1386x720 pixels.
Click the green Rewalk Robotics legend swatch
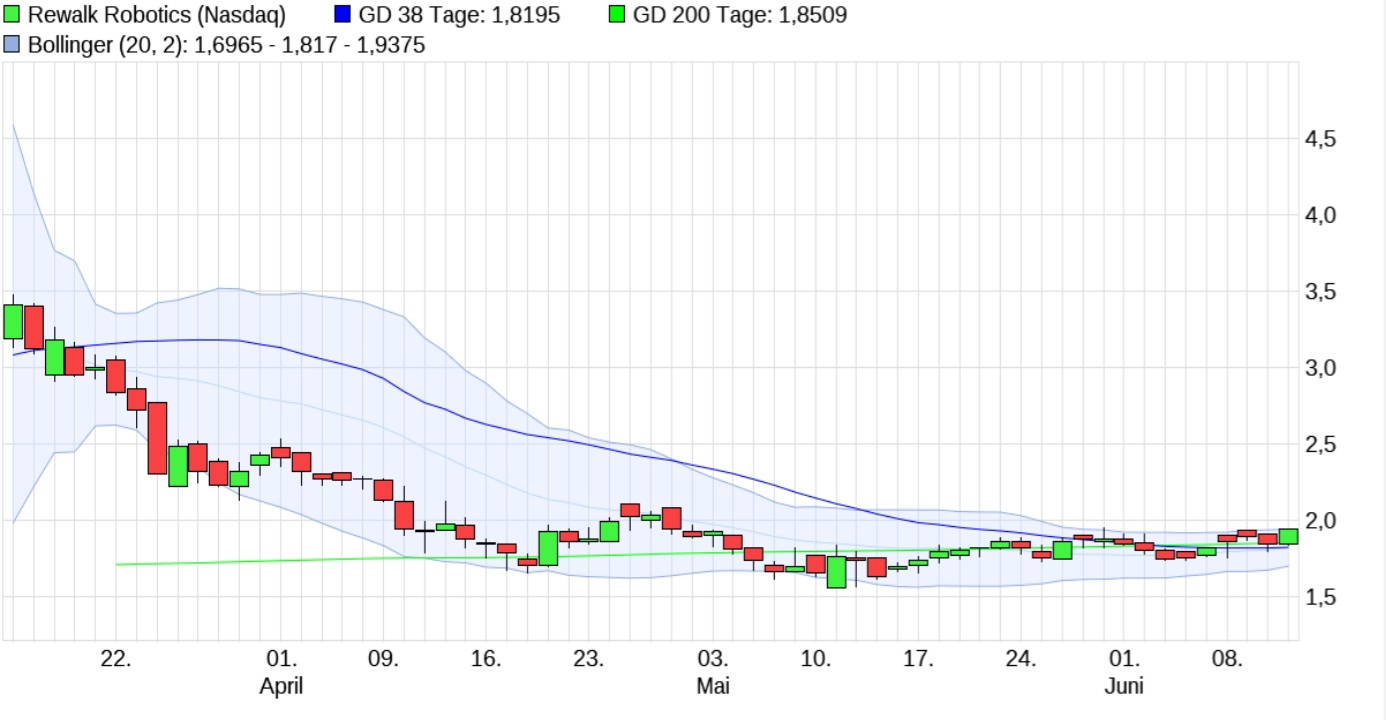point(13,15)
